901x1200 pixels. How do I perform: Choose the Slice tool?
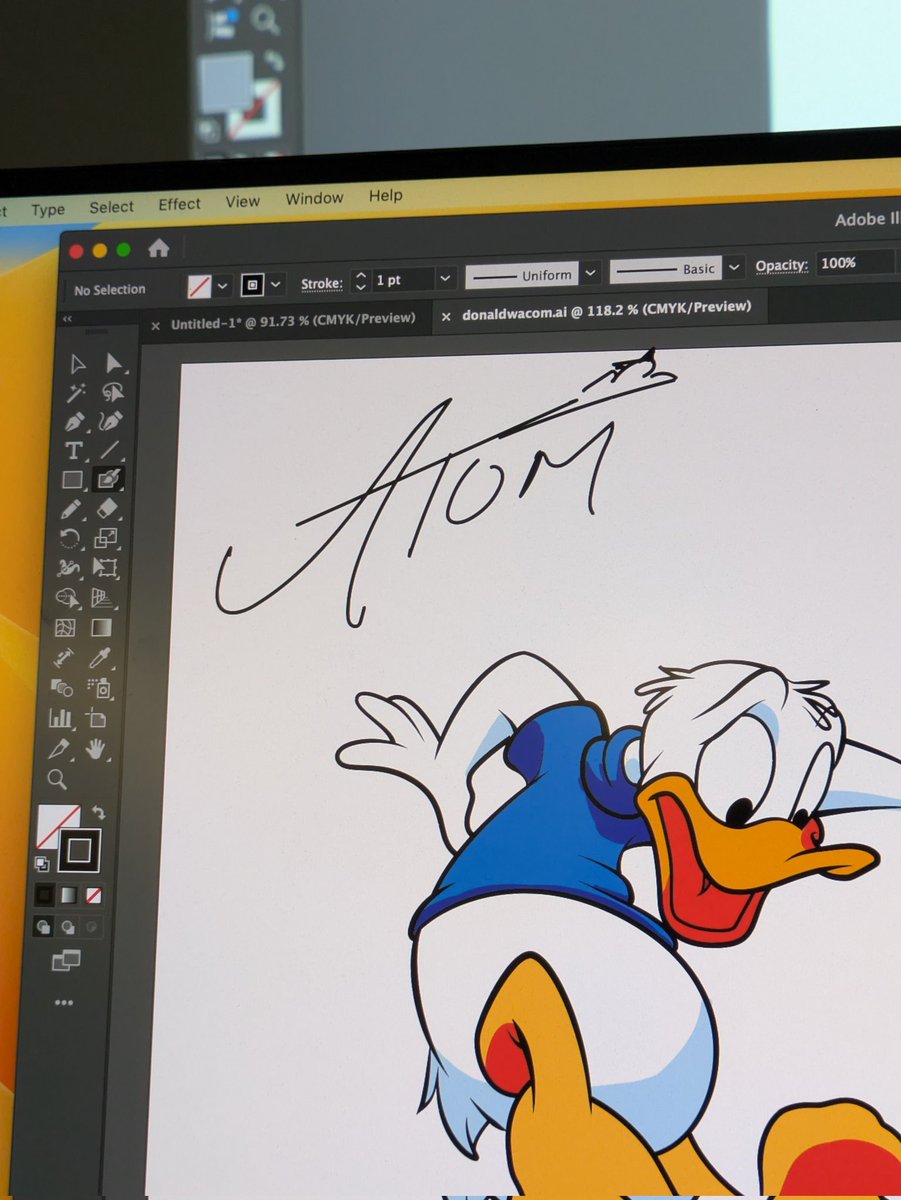pos(59,748)
